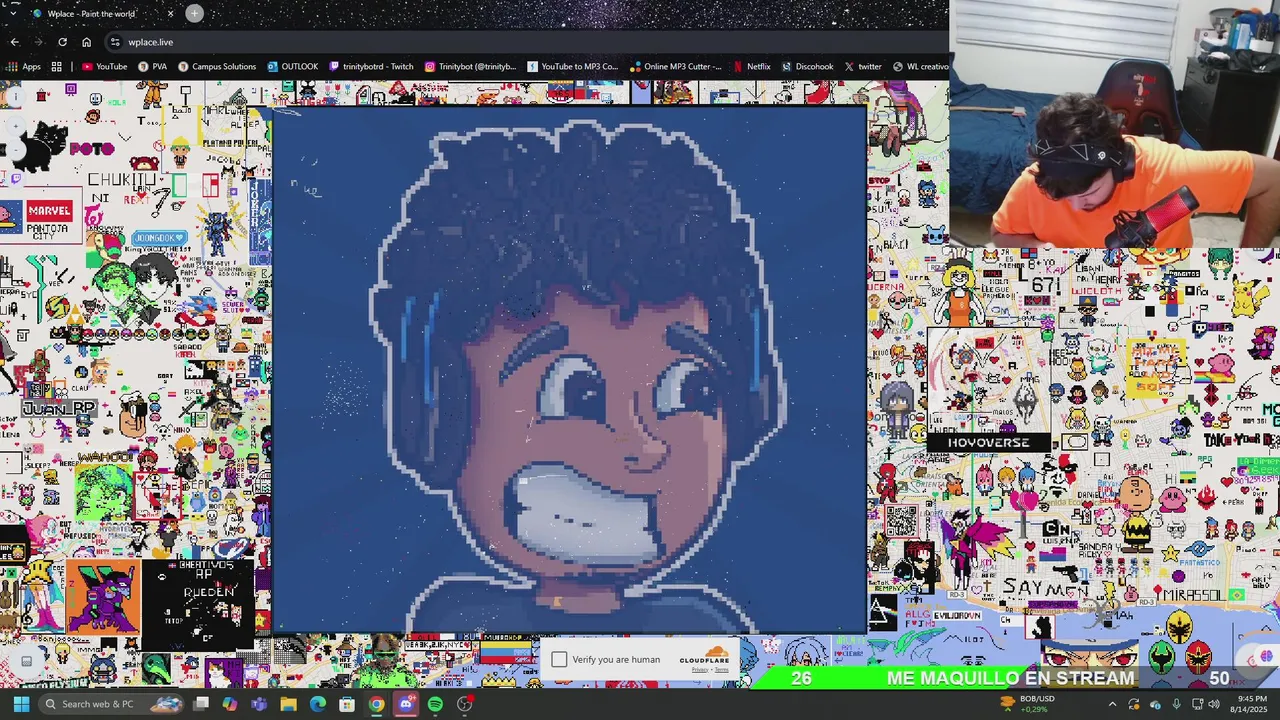Open the Online MP3 Cutter bookmark
This screenshot has width=1280, height=720.
[675, 67]
